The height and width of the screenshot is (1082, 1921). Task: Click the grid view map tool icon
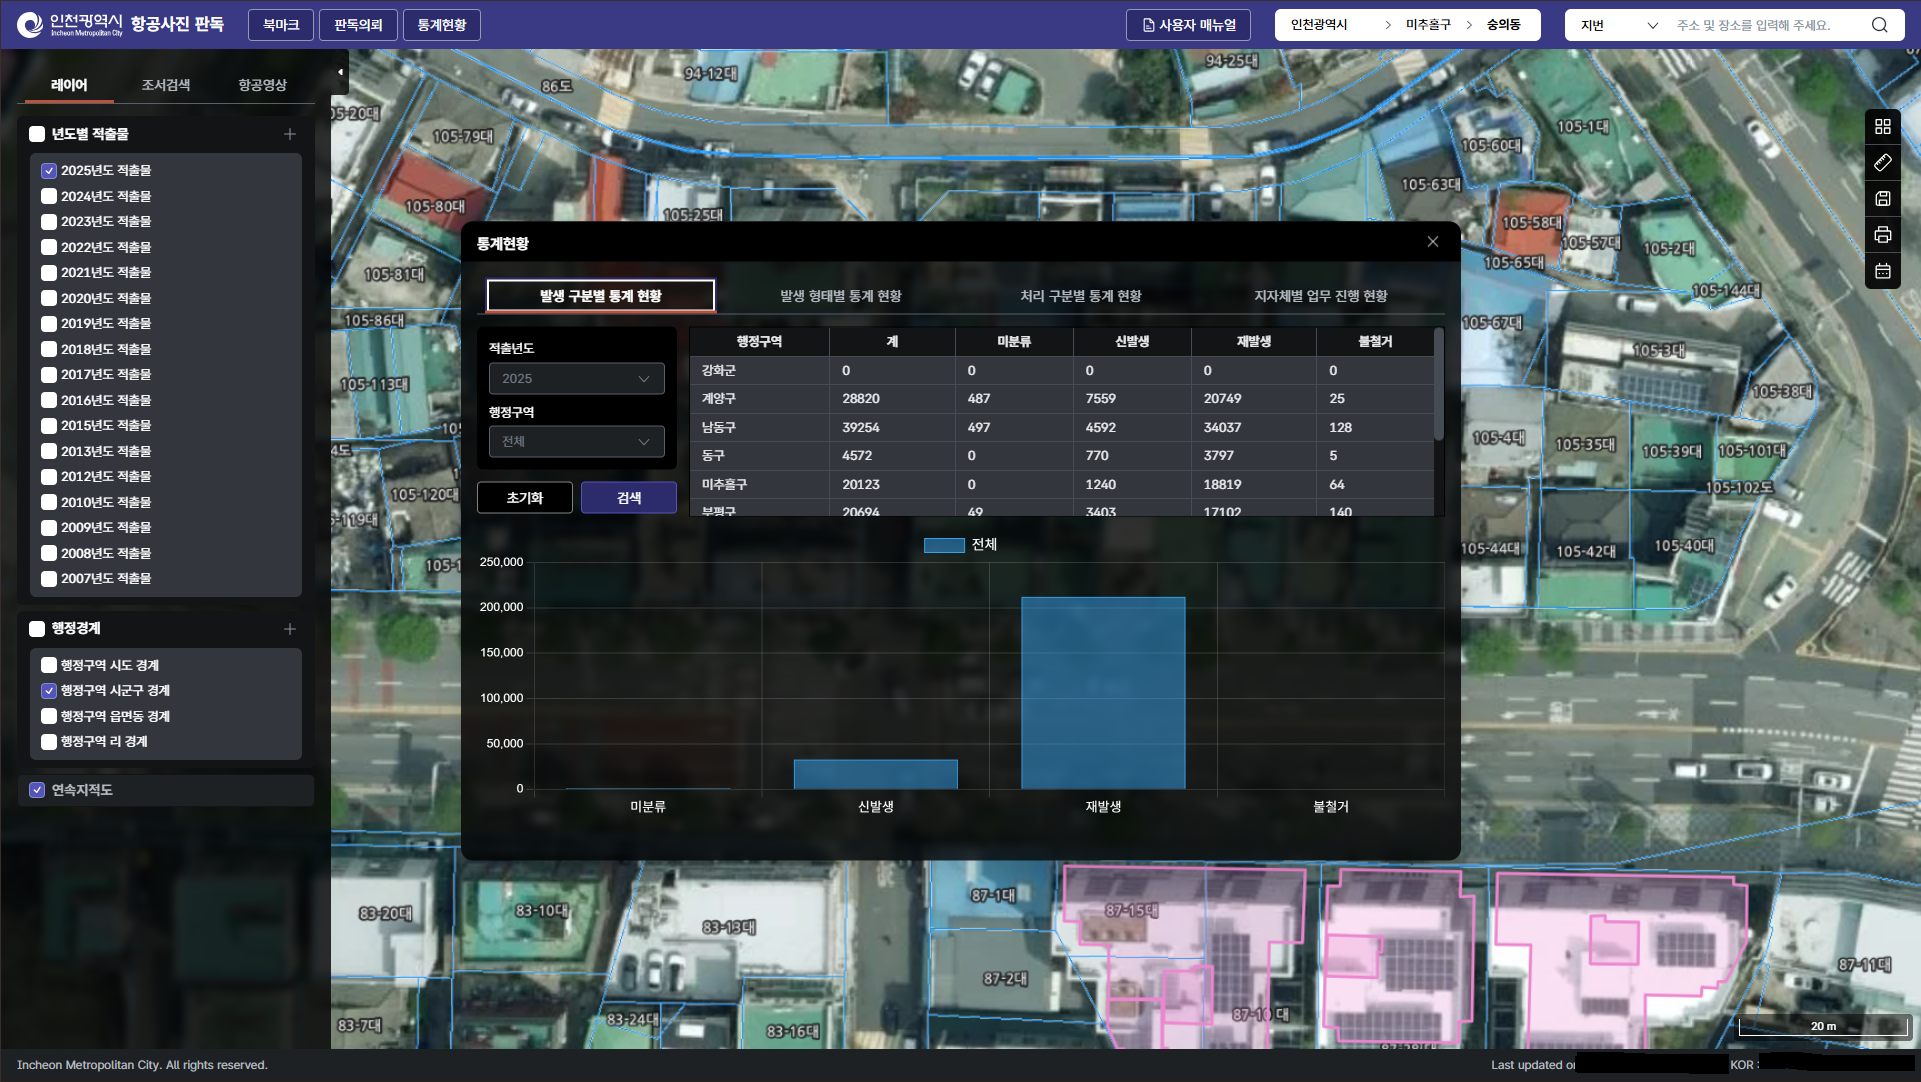tap(1882, 126)
